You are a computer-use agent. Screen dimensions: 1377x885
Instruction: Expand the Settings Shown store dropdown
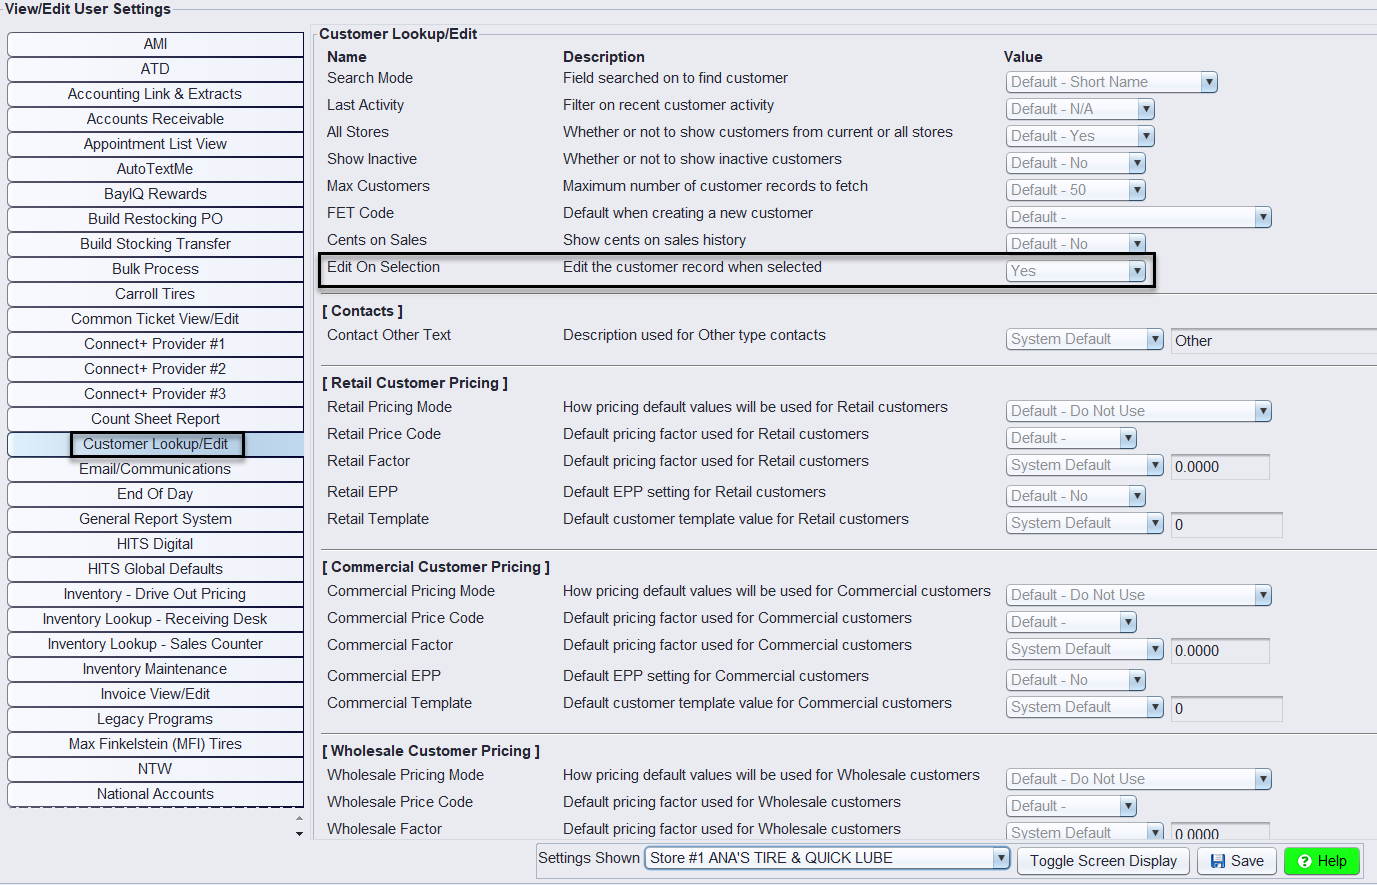[x=1000, y=858]
